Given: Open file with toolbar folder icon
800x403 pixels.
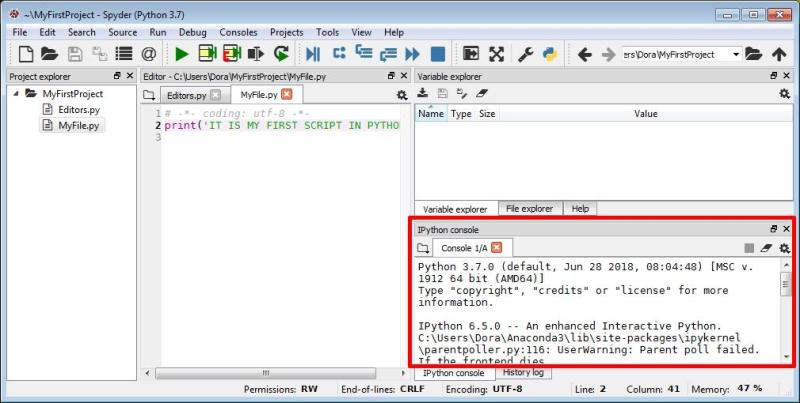Looking at the screenshot, I should click(49, 54).
